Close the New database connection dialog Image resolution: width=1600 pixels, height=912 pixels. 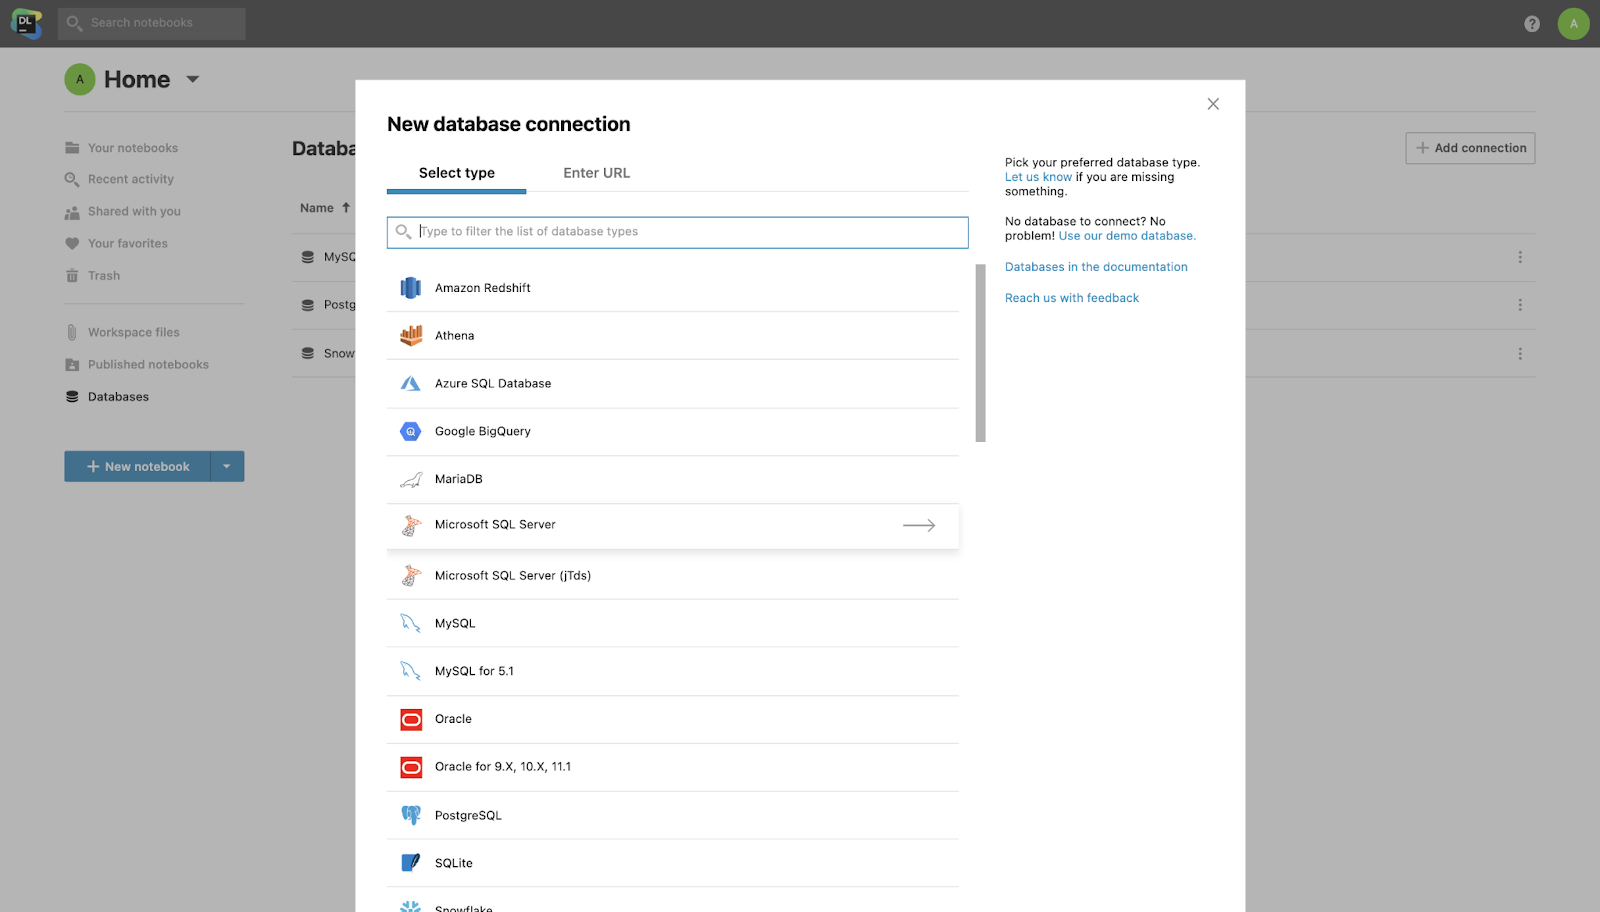[1213, 104]
